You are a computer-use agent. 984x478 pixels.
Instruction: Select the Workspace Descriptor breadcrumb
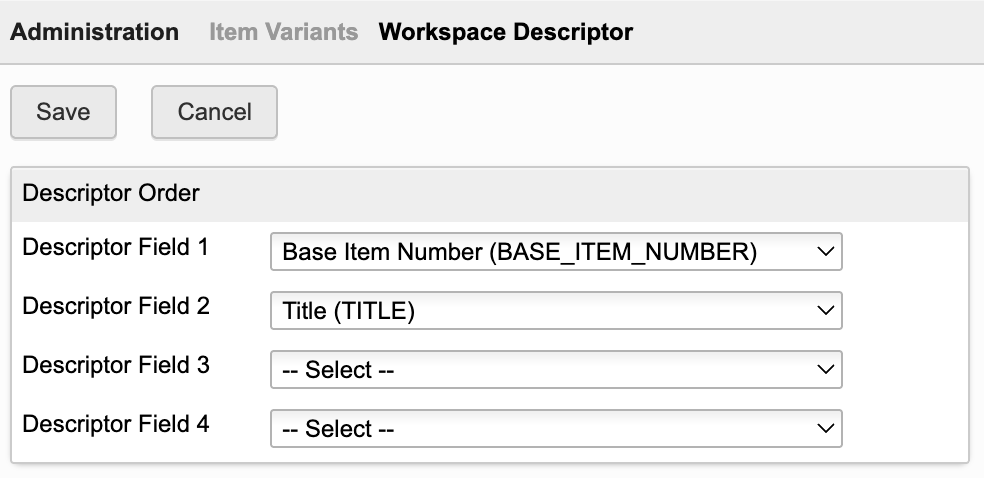click(x=505, y=32)
